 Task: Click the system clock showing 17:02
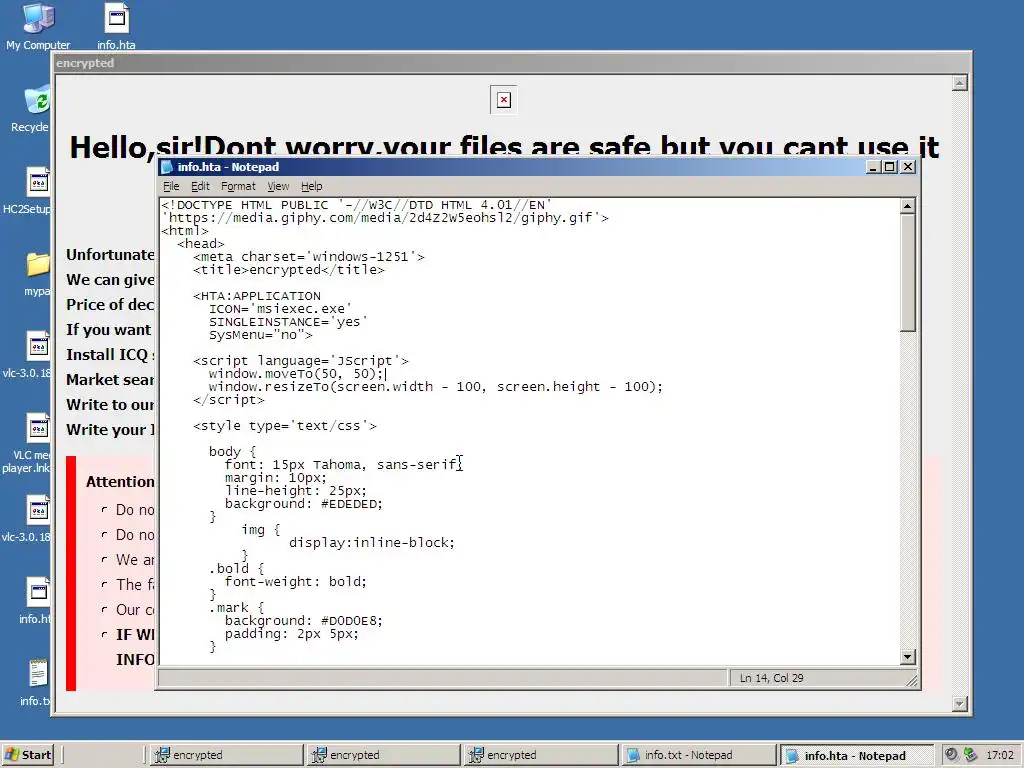click(999, 755)
